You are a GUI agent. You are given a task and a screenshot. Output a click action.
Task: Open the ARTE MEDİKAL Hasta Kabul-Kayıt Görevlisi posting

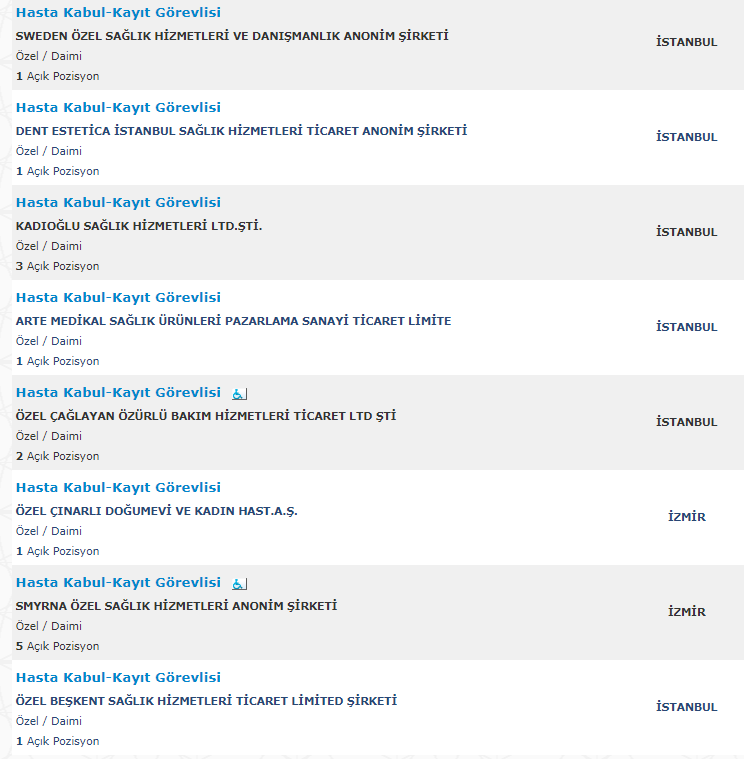point(118,297)
